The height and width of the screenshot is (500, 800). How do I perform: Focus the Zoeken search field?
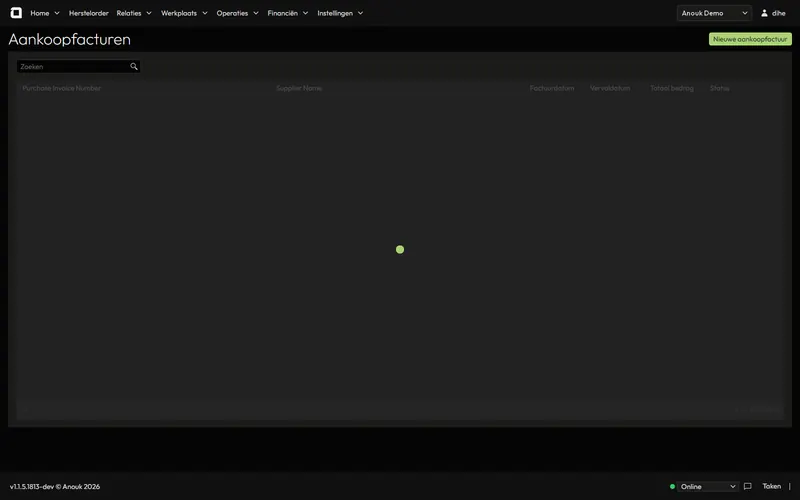coord(78,66)
